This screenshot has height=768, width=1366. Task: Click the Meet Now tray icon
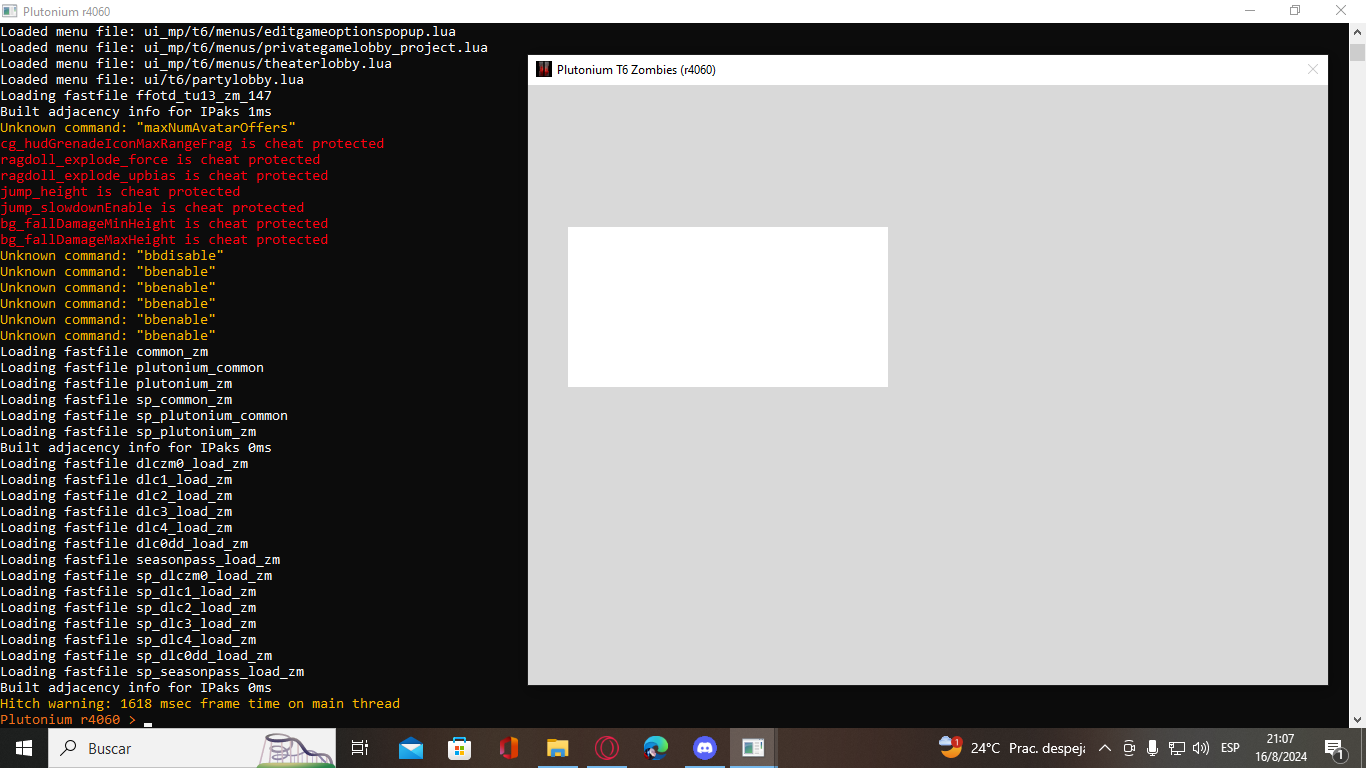pos(1129,748)
